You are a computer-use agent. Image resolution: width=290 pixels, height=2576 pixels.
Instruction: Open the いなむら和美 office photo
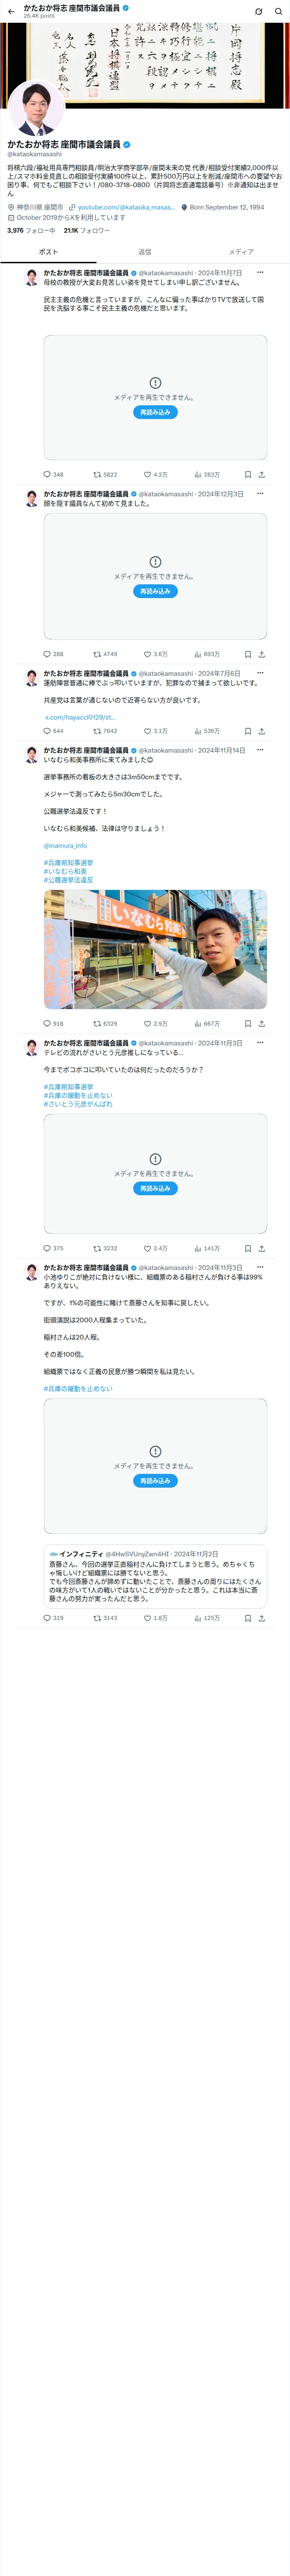(155, 949)
